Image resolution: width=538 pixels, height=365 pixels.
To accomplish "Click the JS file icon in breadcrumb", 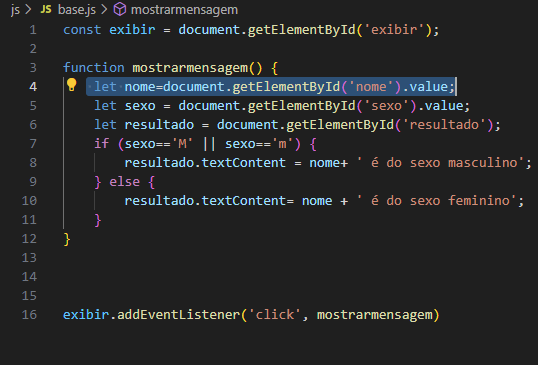I will click(46, 10).
